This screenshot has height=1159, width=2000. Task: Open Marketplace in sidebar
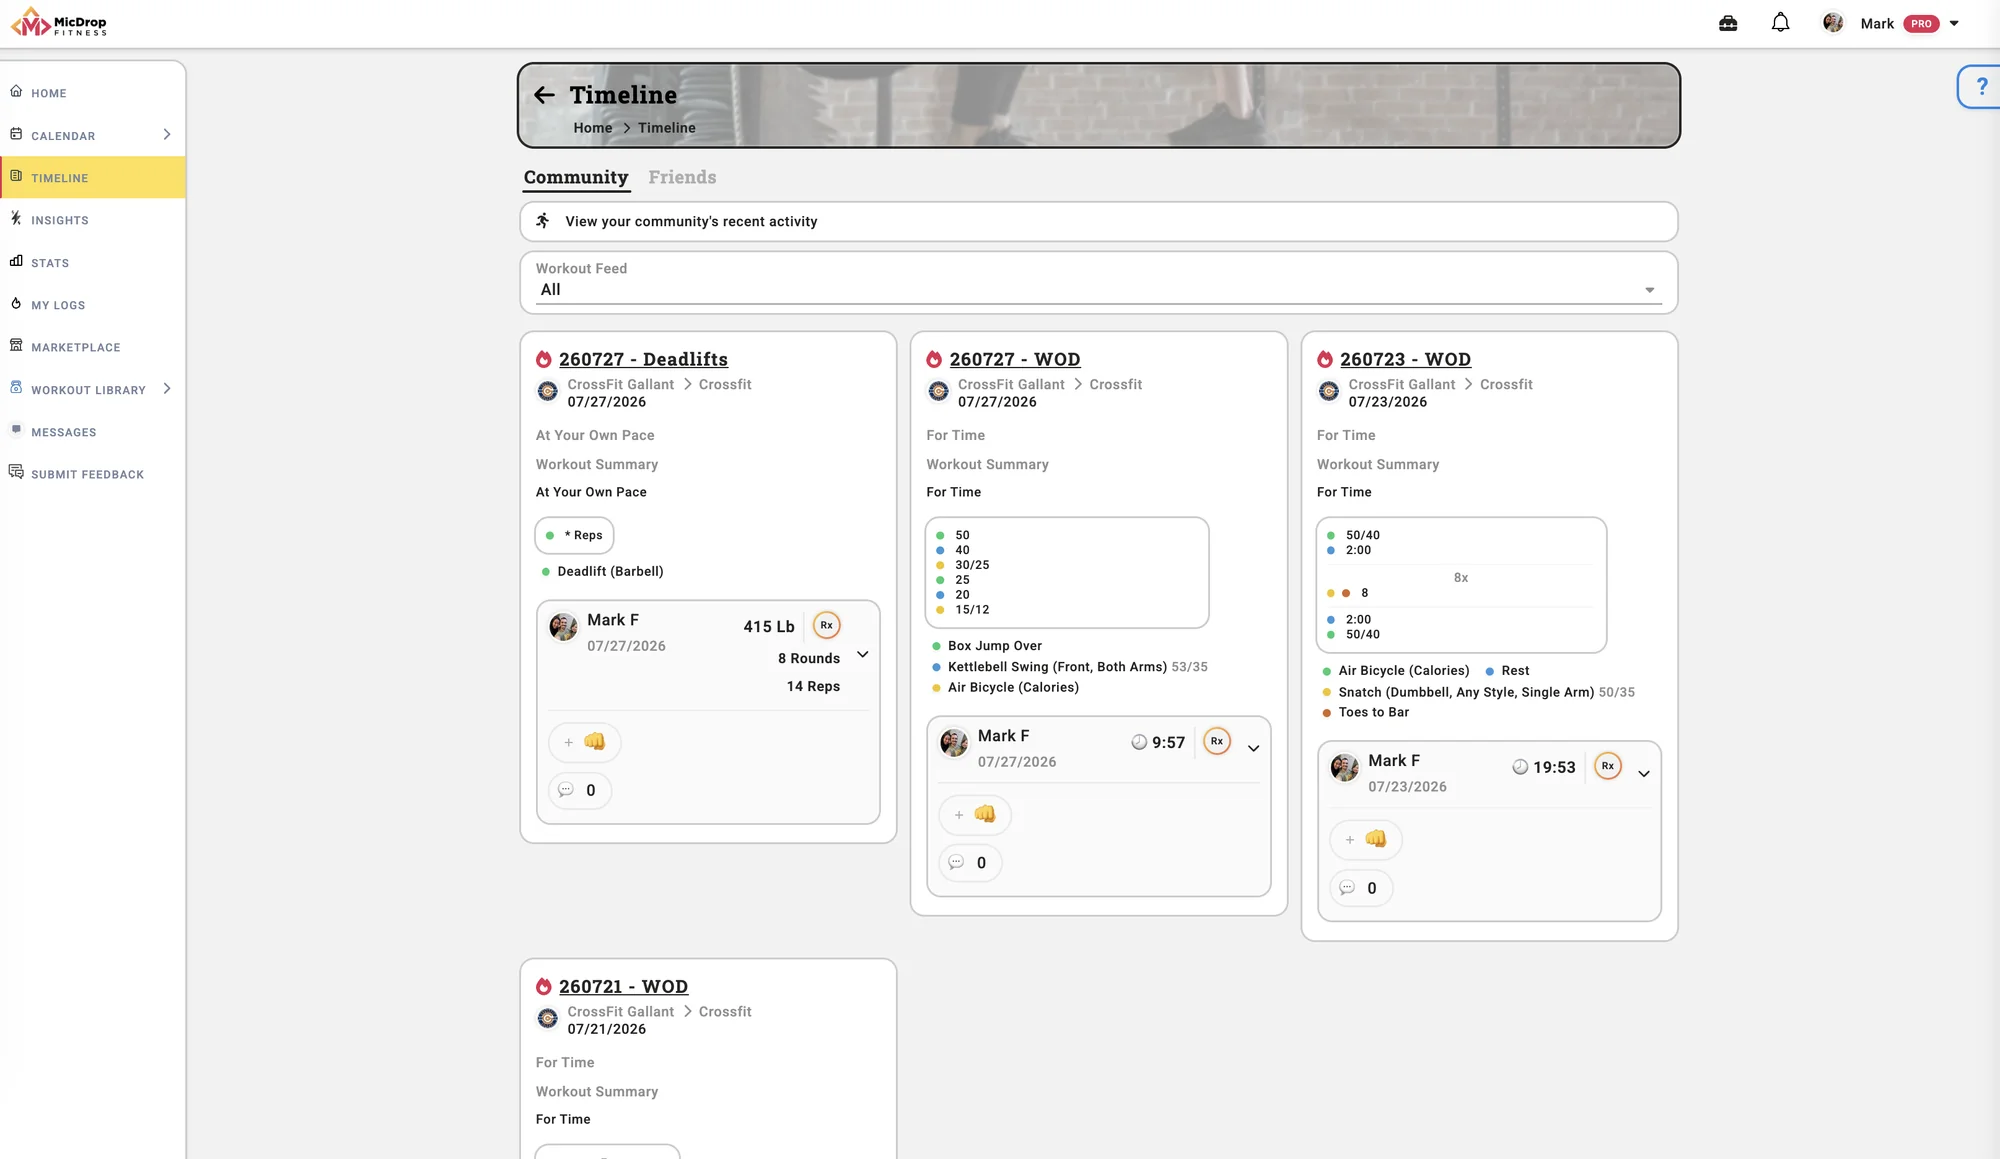pyautogui.click(x=92, y=347)
